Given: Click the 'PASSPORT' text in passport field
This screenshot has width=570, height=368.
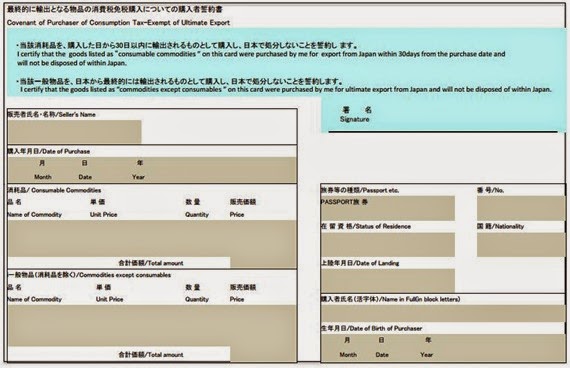Looking at the screenshot, I should (344, 202).
